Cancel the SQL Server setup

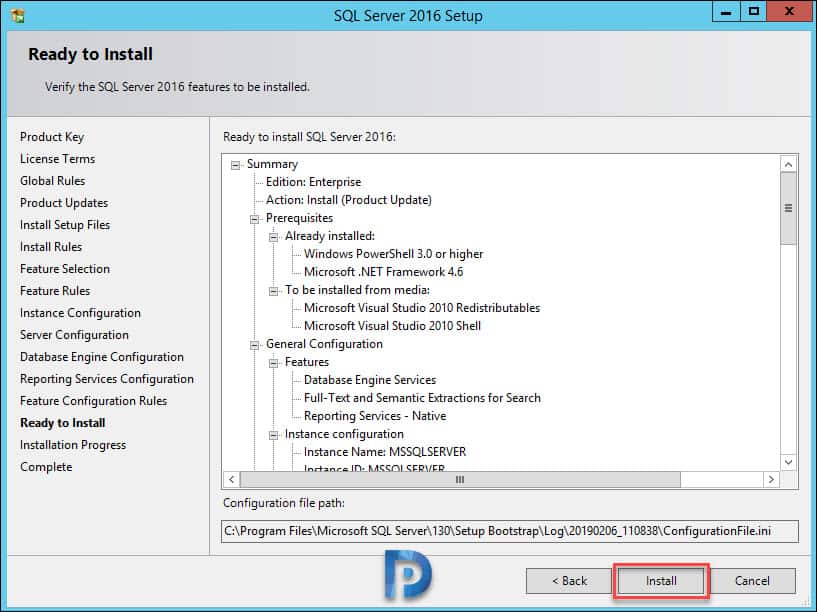(x=752, y=581)
